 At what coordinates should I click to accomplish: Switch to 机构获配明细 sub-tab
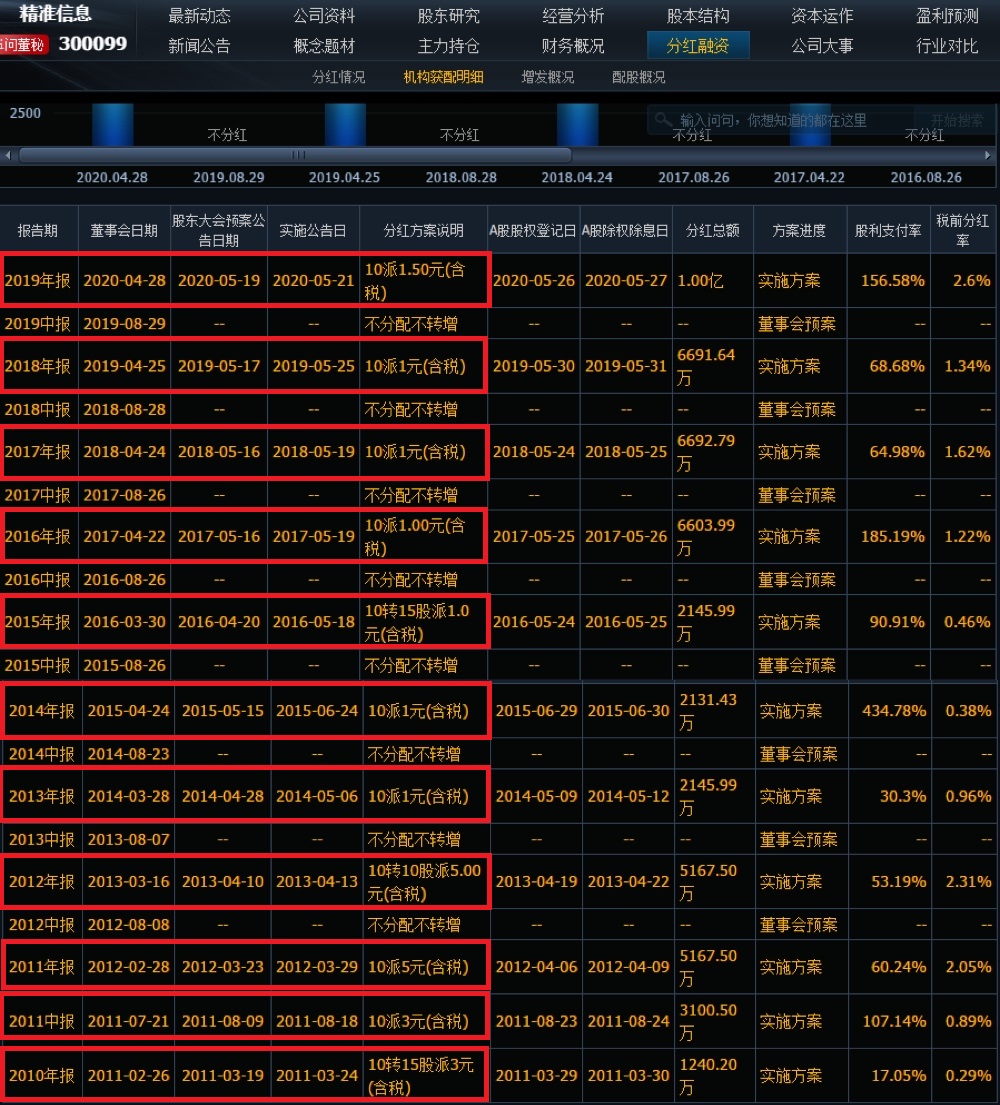443,77
